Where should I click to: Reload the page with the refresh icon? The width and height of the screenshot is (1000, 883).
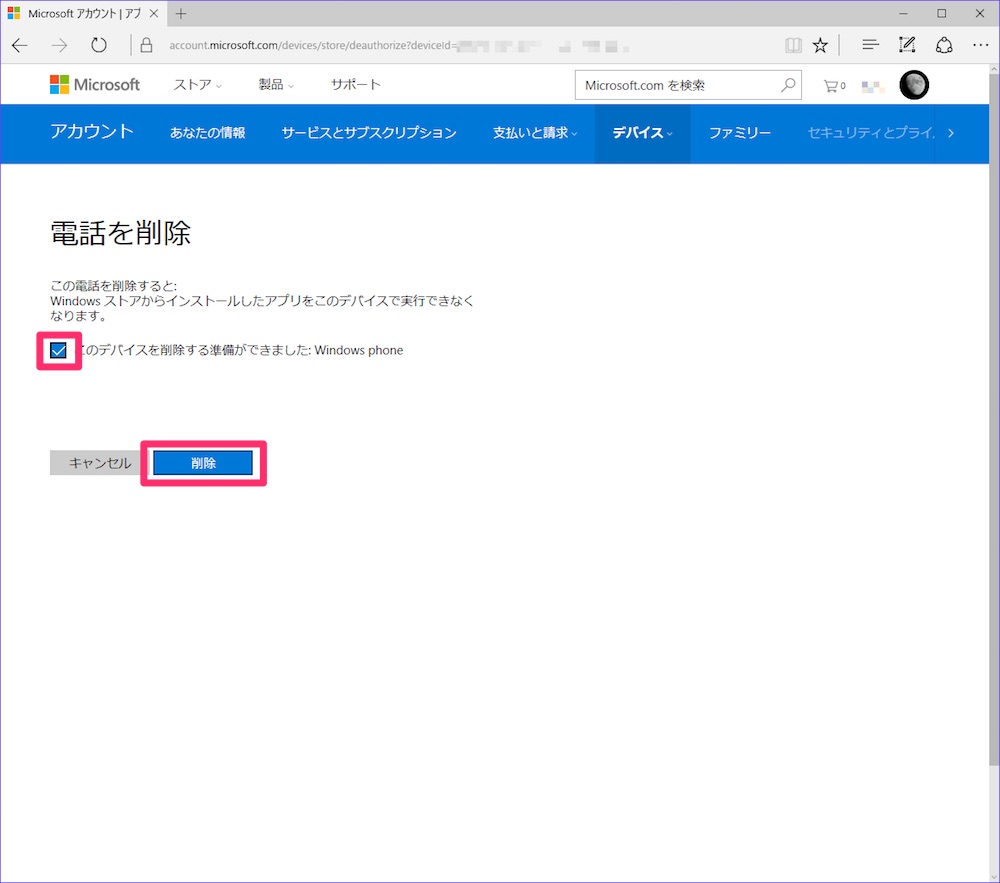(x=98, y=45)
